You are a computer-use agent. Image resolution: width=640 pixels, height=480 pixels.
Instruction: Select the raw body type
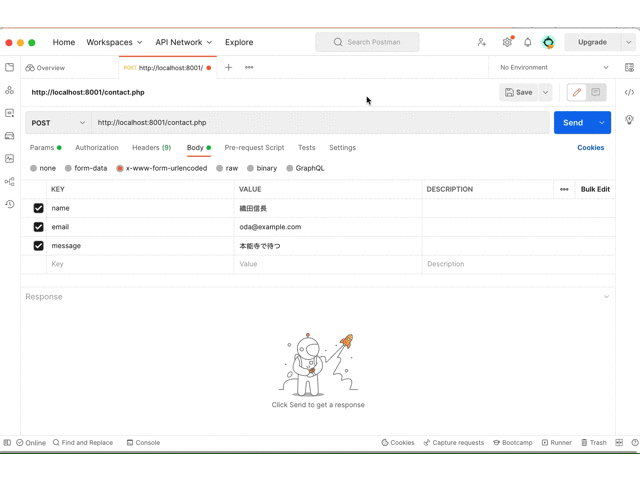(220, 168)
